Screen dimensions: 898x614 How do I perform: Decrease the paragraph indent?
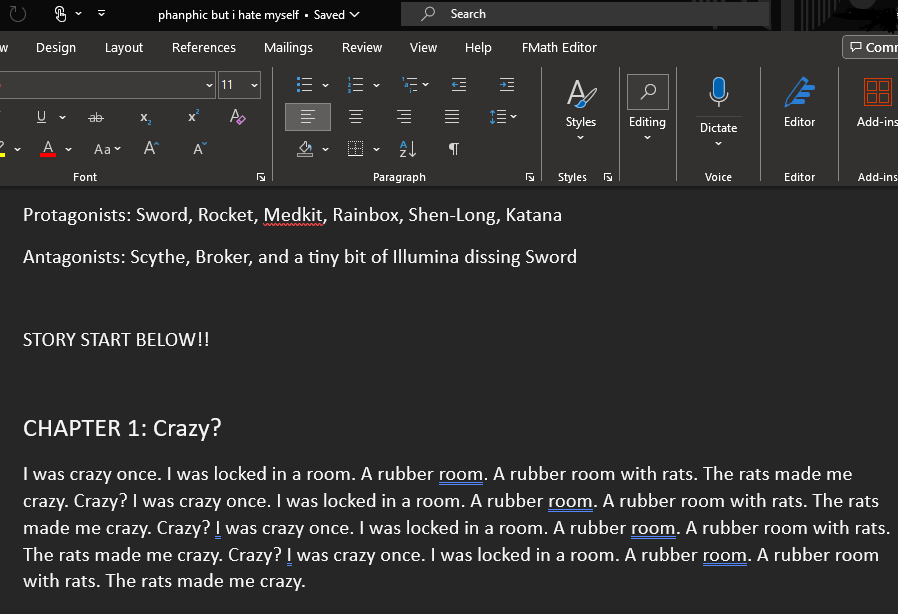[x=459, y=85]
